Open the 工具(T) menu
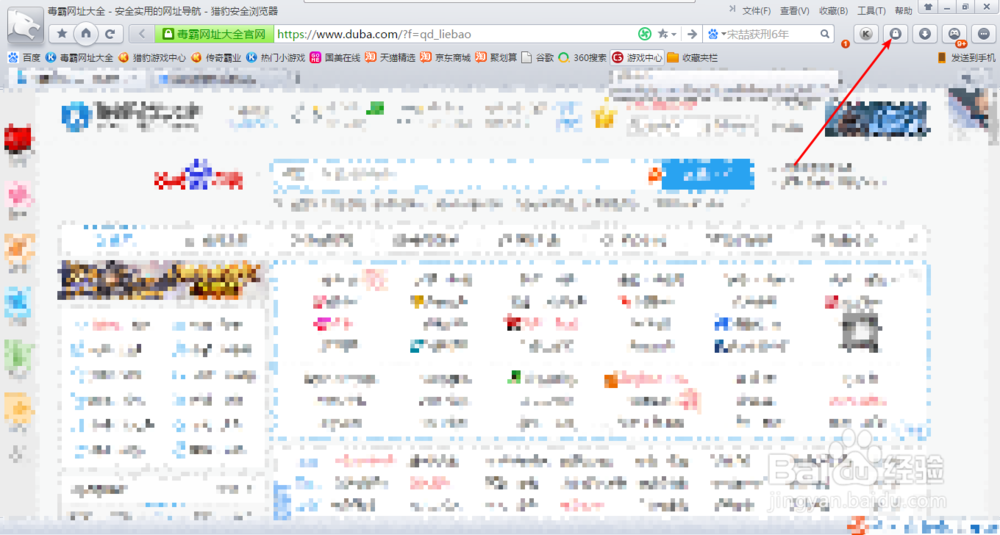The width and height of the screenshot is (1000, 535). tap(871, 11)
